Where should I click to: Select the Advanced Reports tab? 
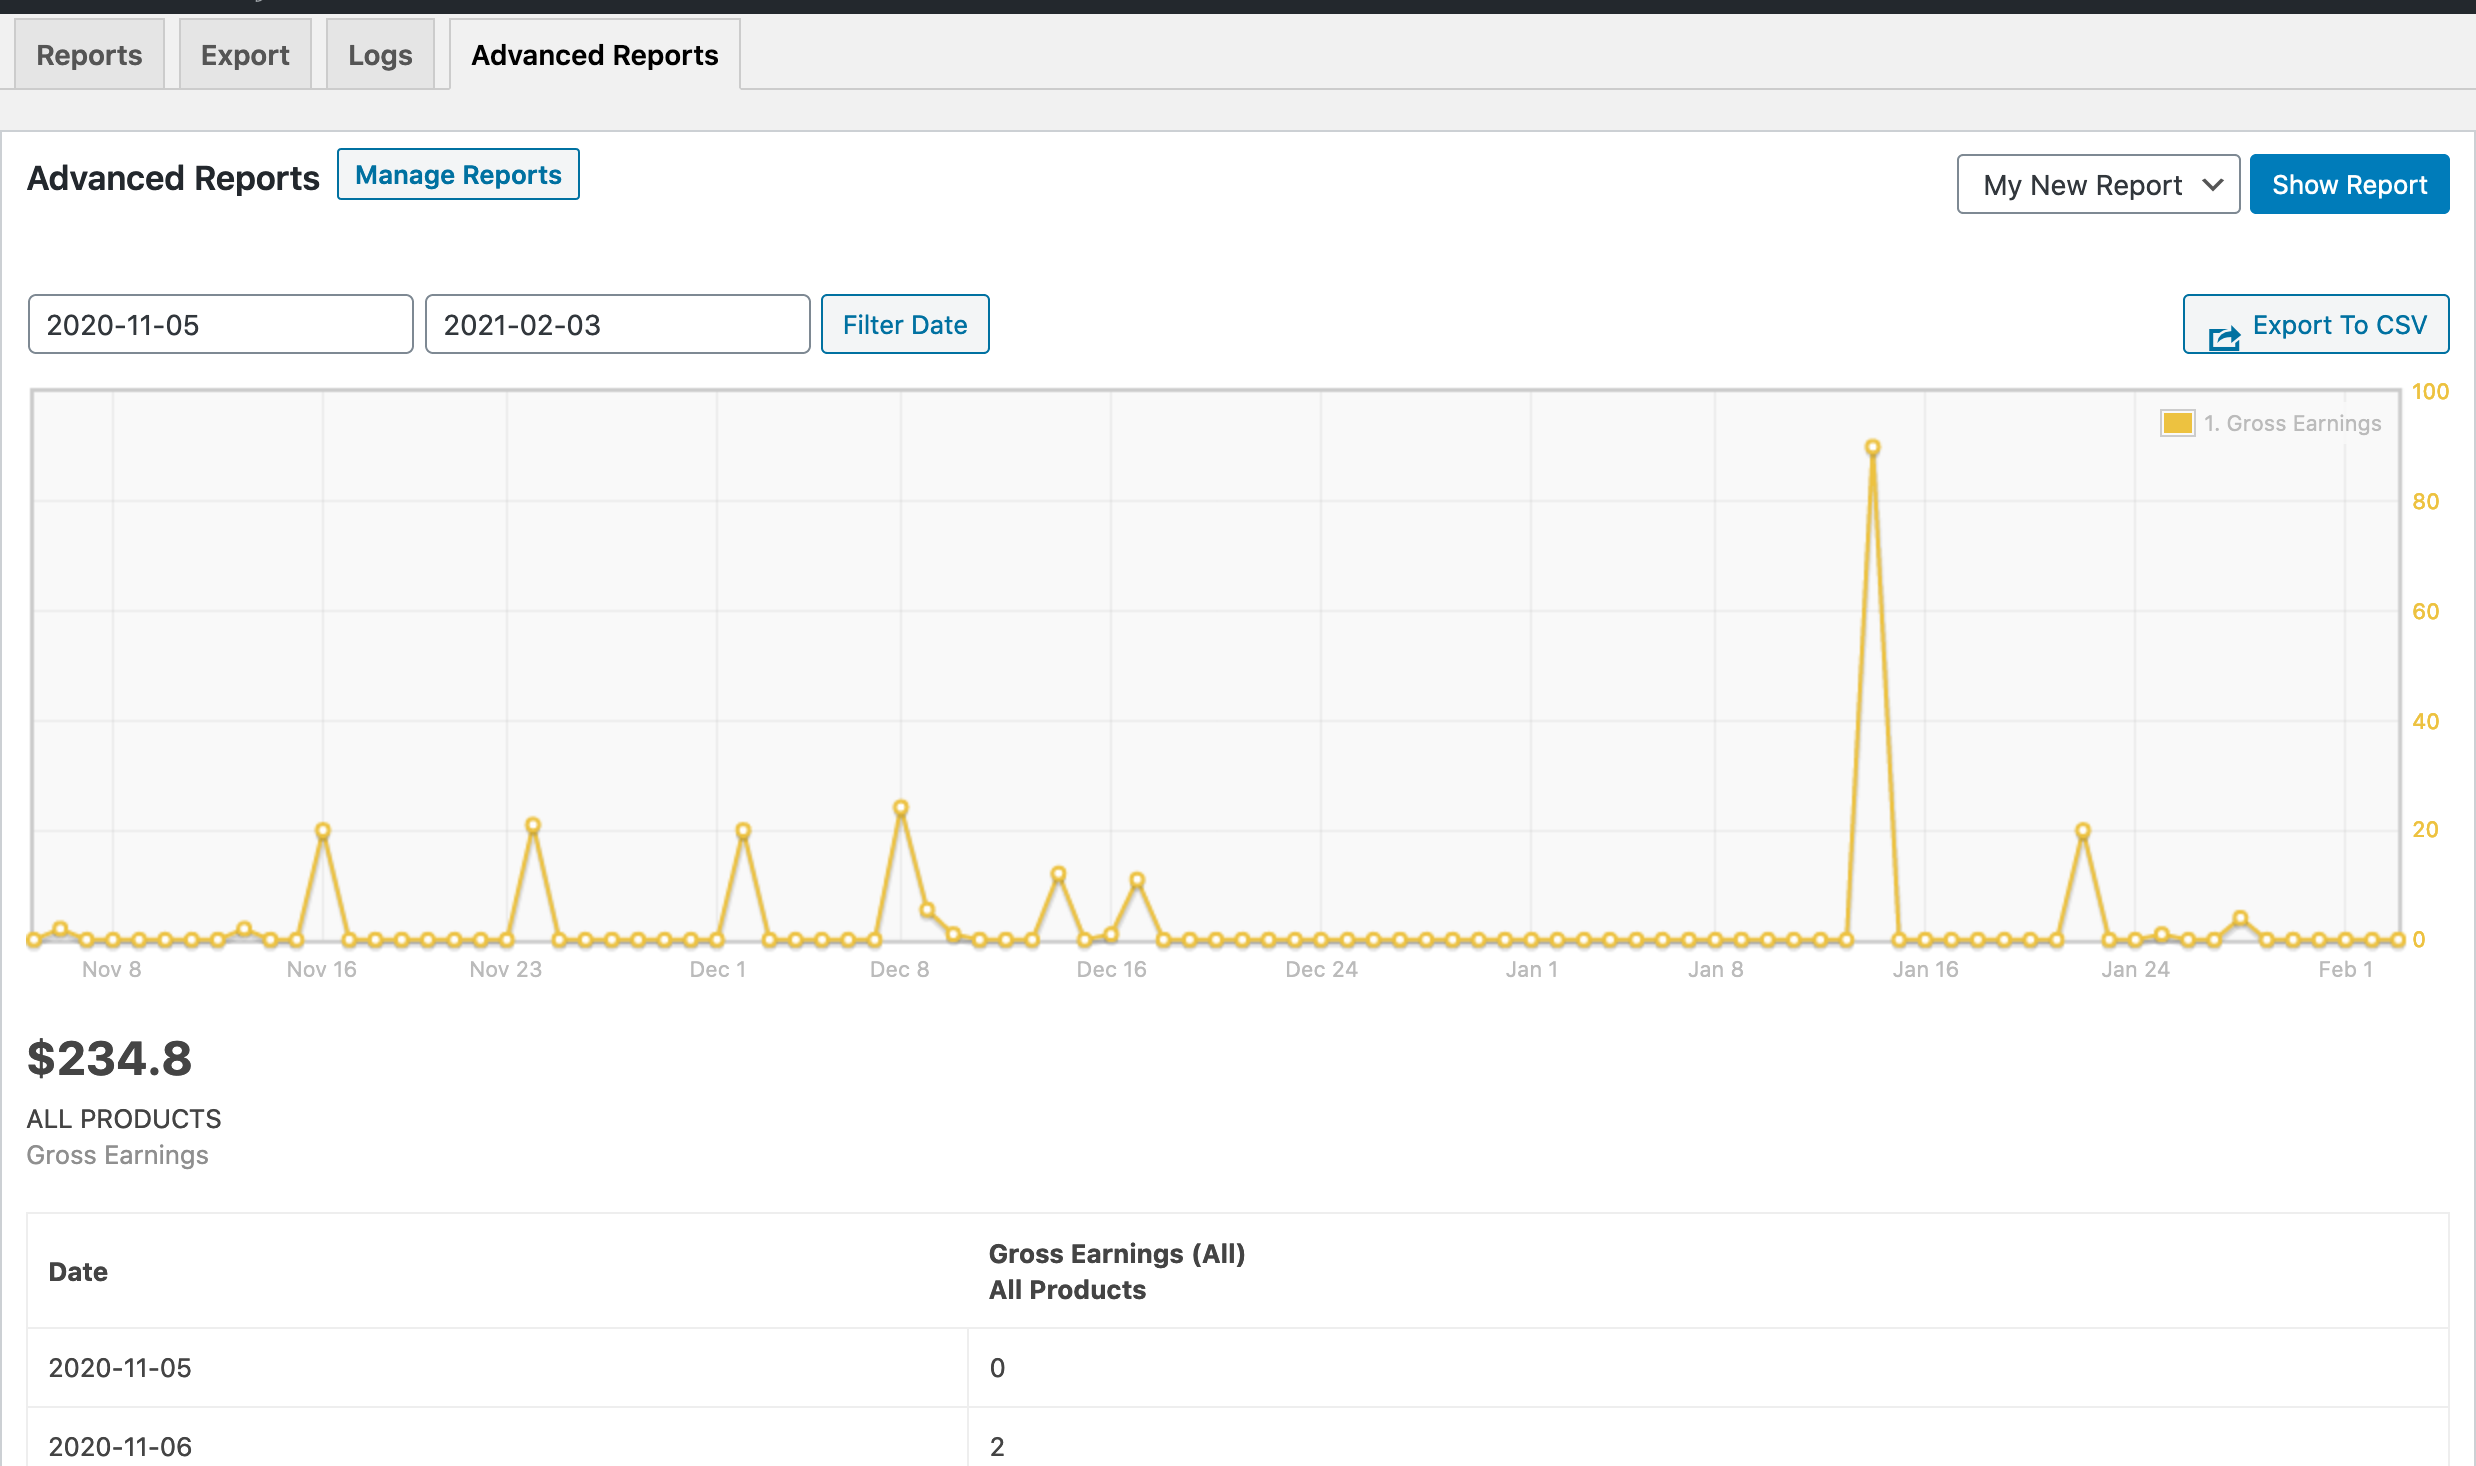click(x=595, y=55)
